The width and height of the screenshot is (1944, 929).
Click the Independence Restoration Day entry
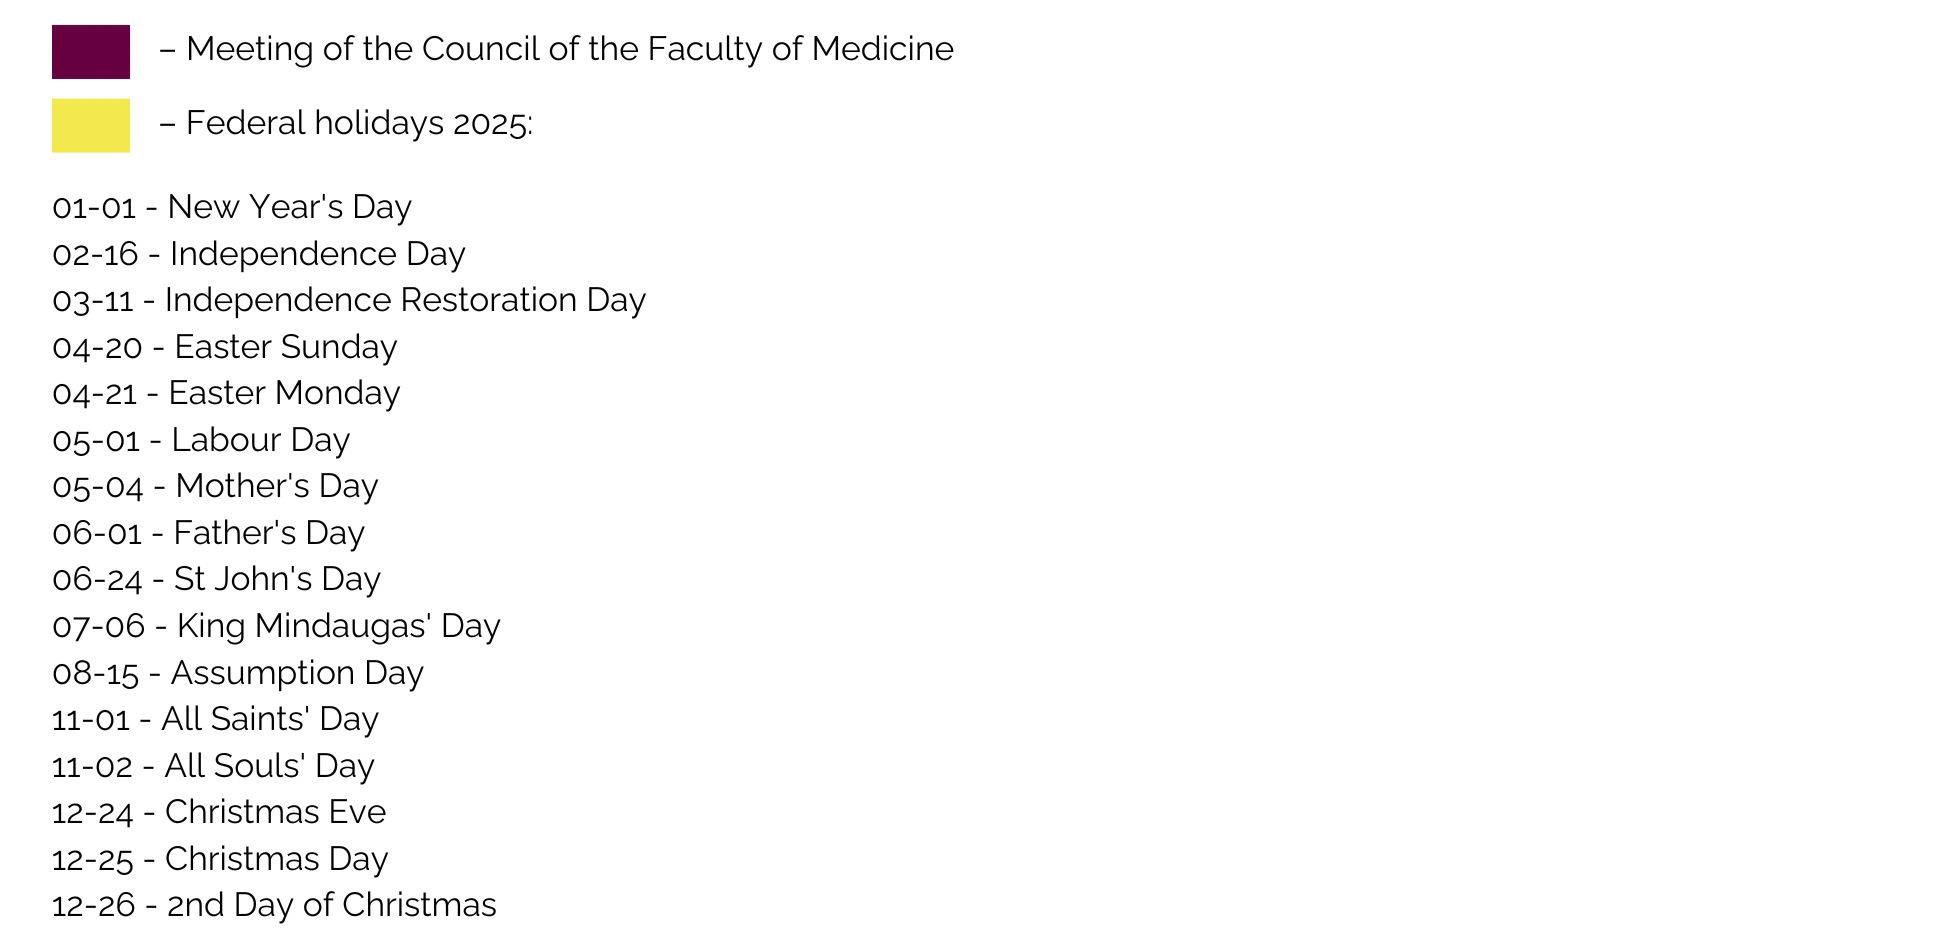point(349,300)
